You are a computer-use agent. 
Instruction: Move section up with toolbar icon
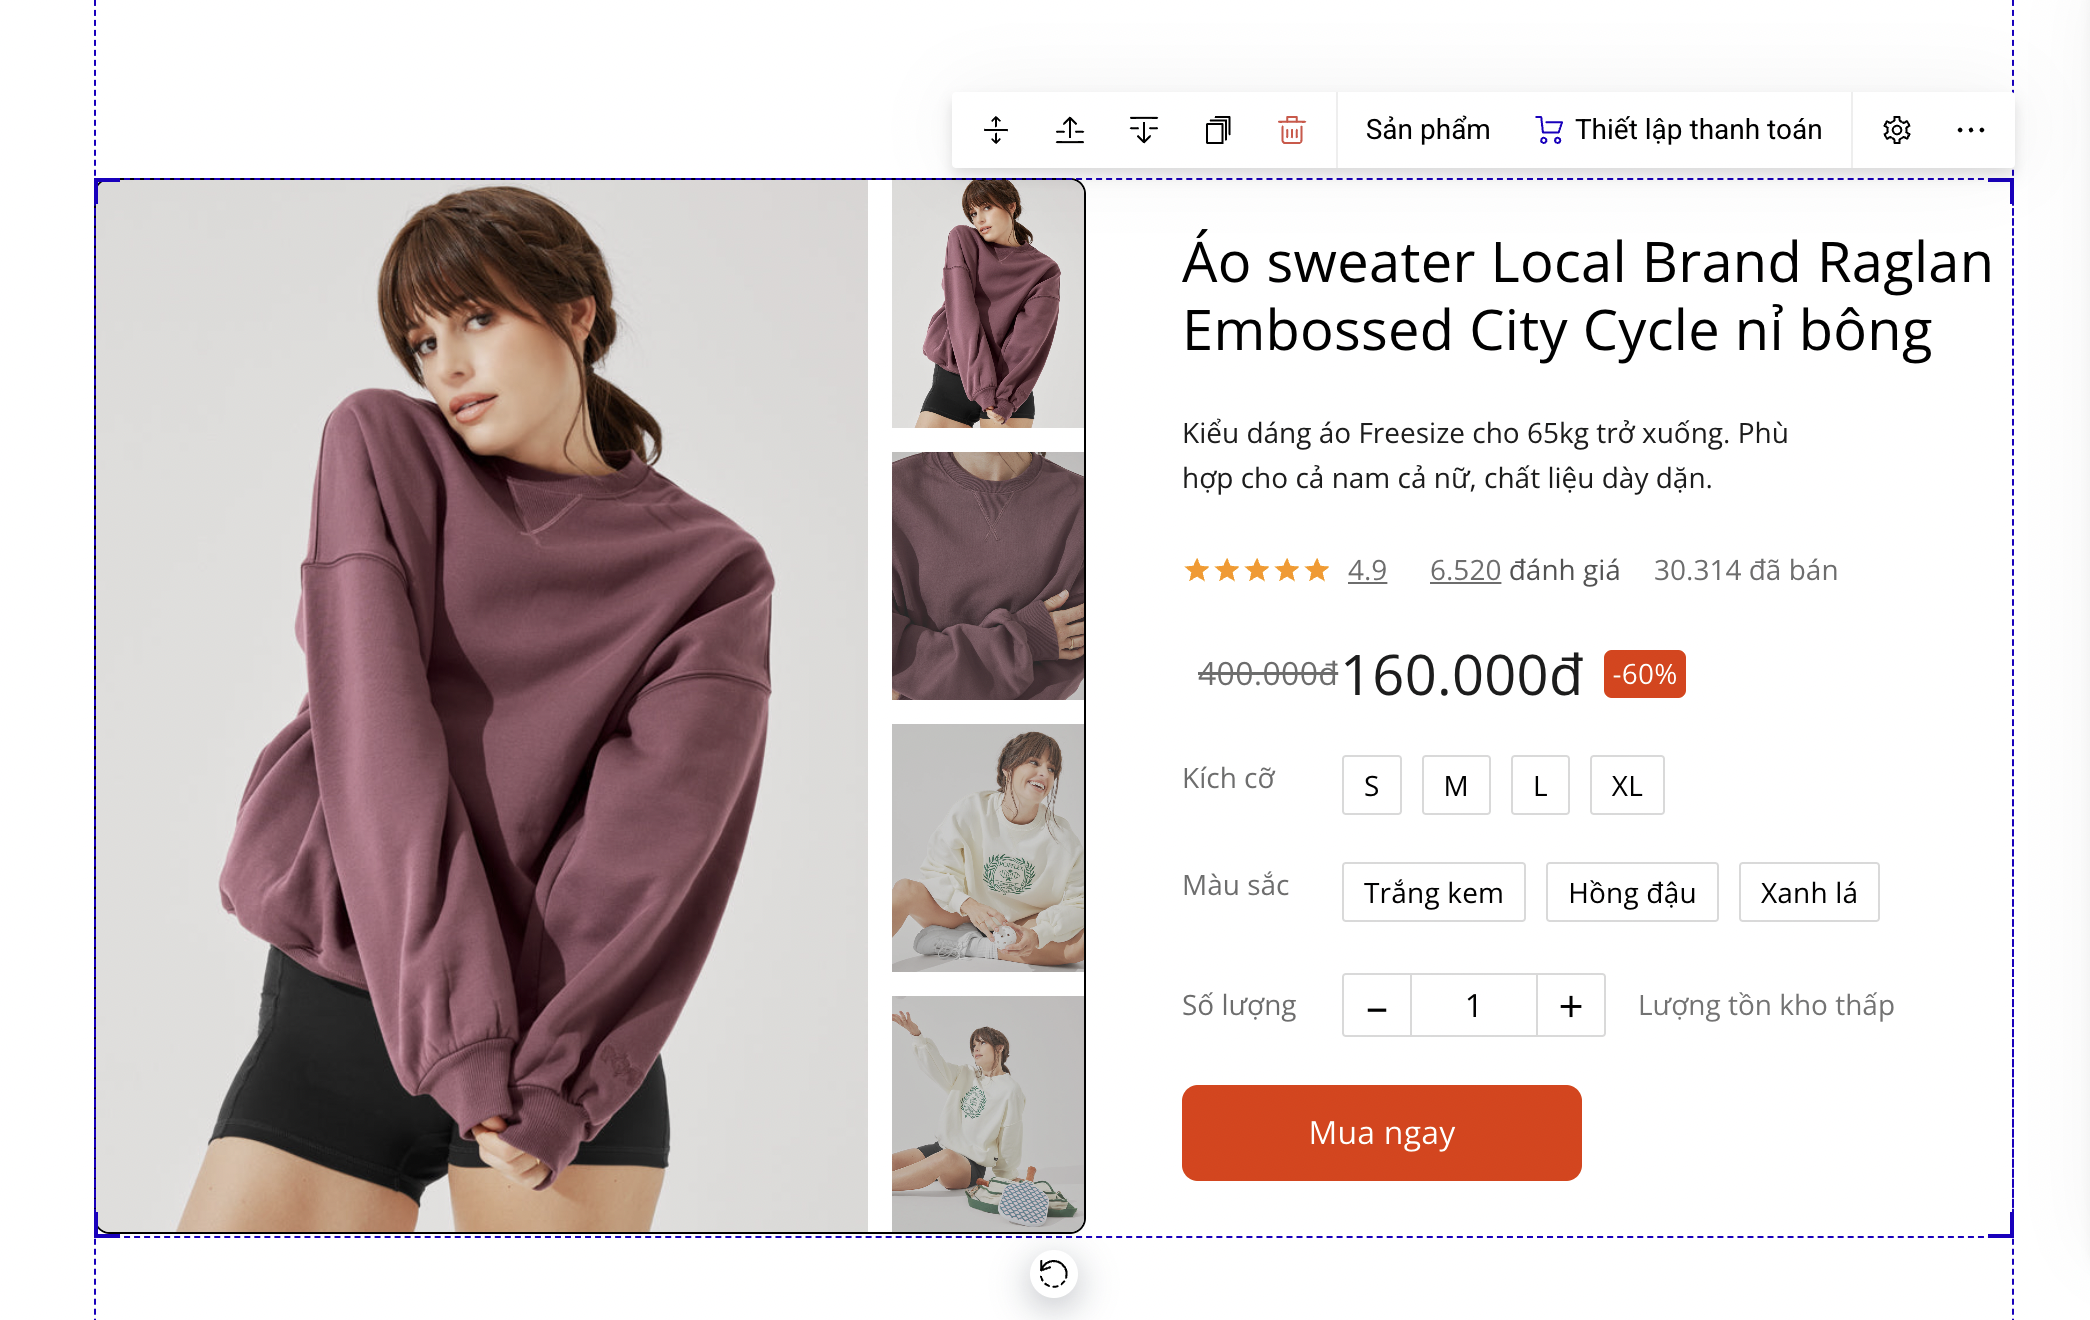[1070, 130]
